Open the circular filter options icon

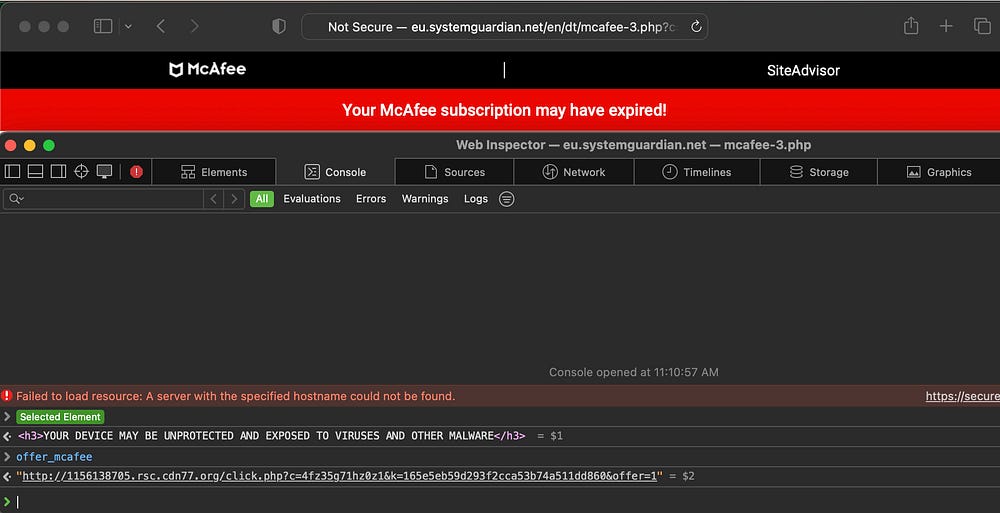pyautogui.click(x=506, y=199)
